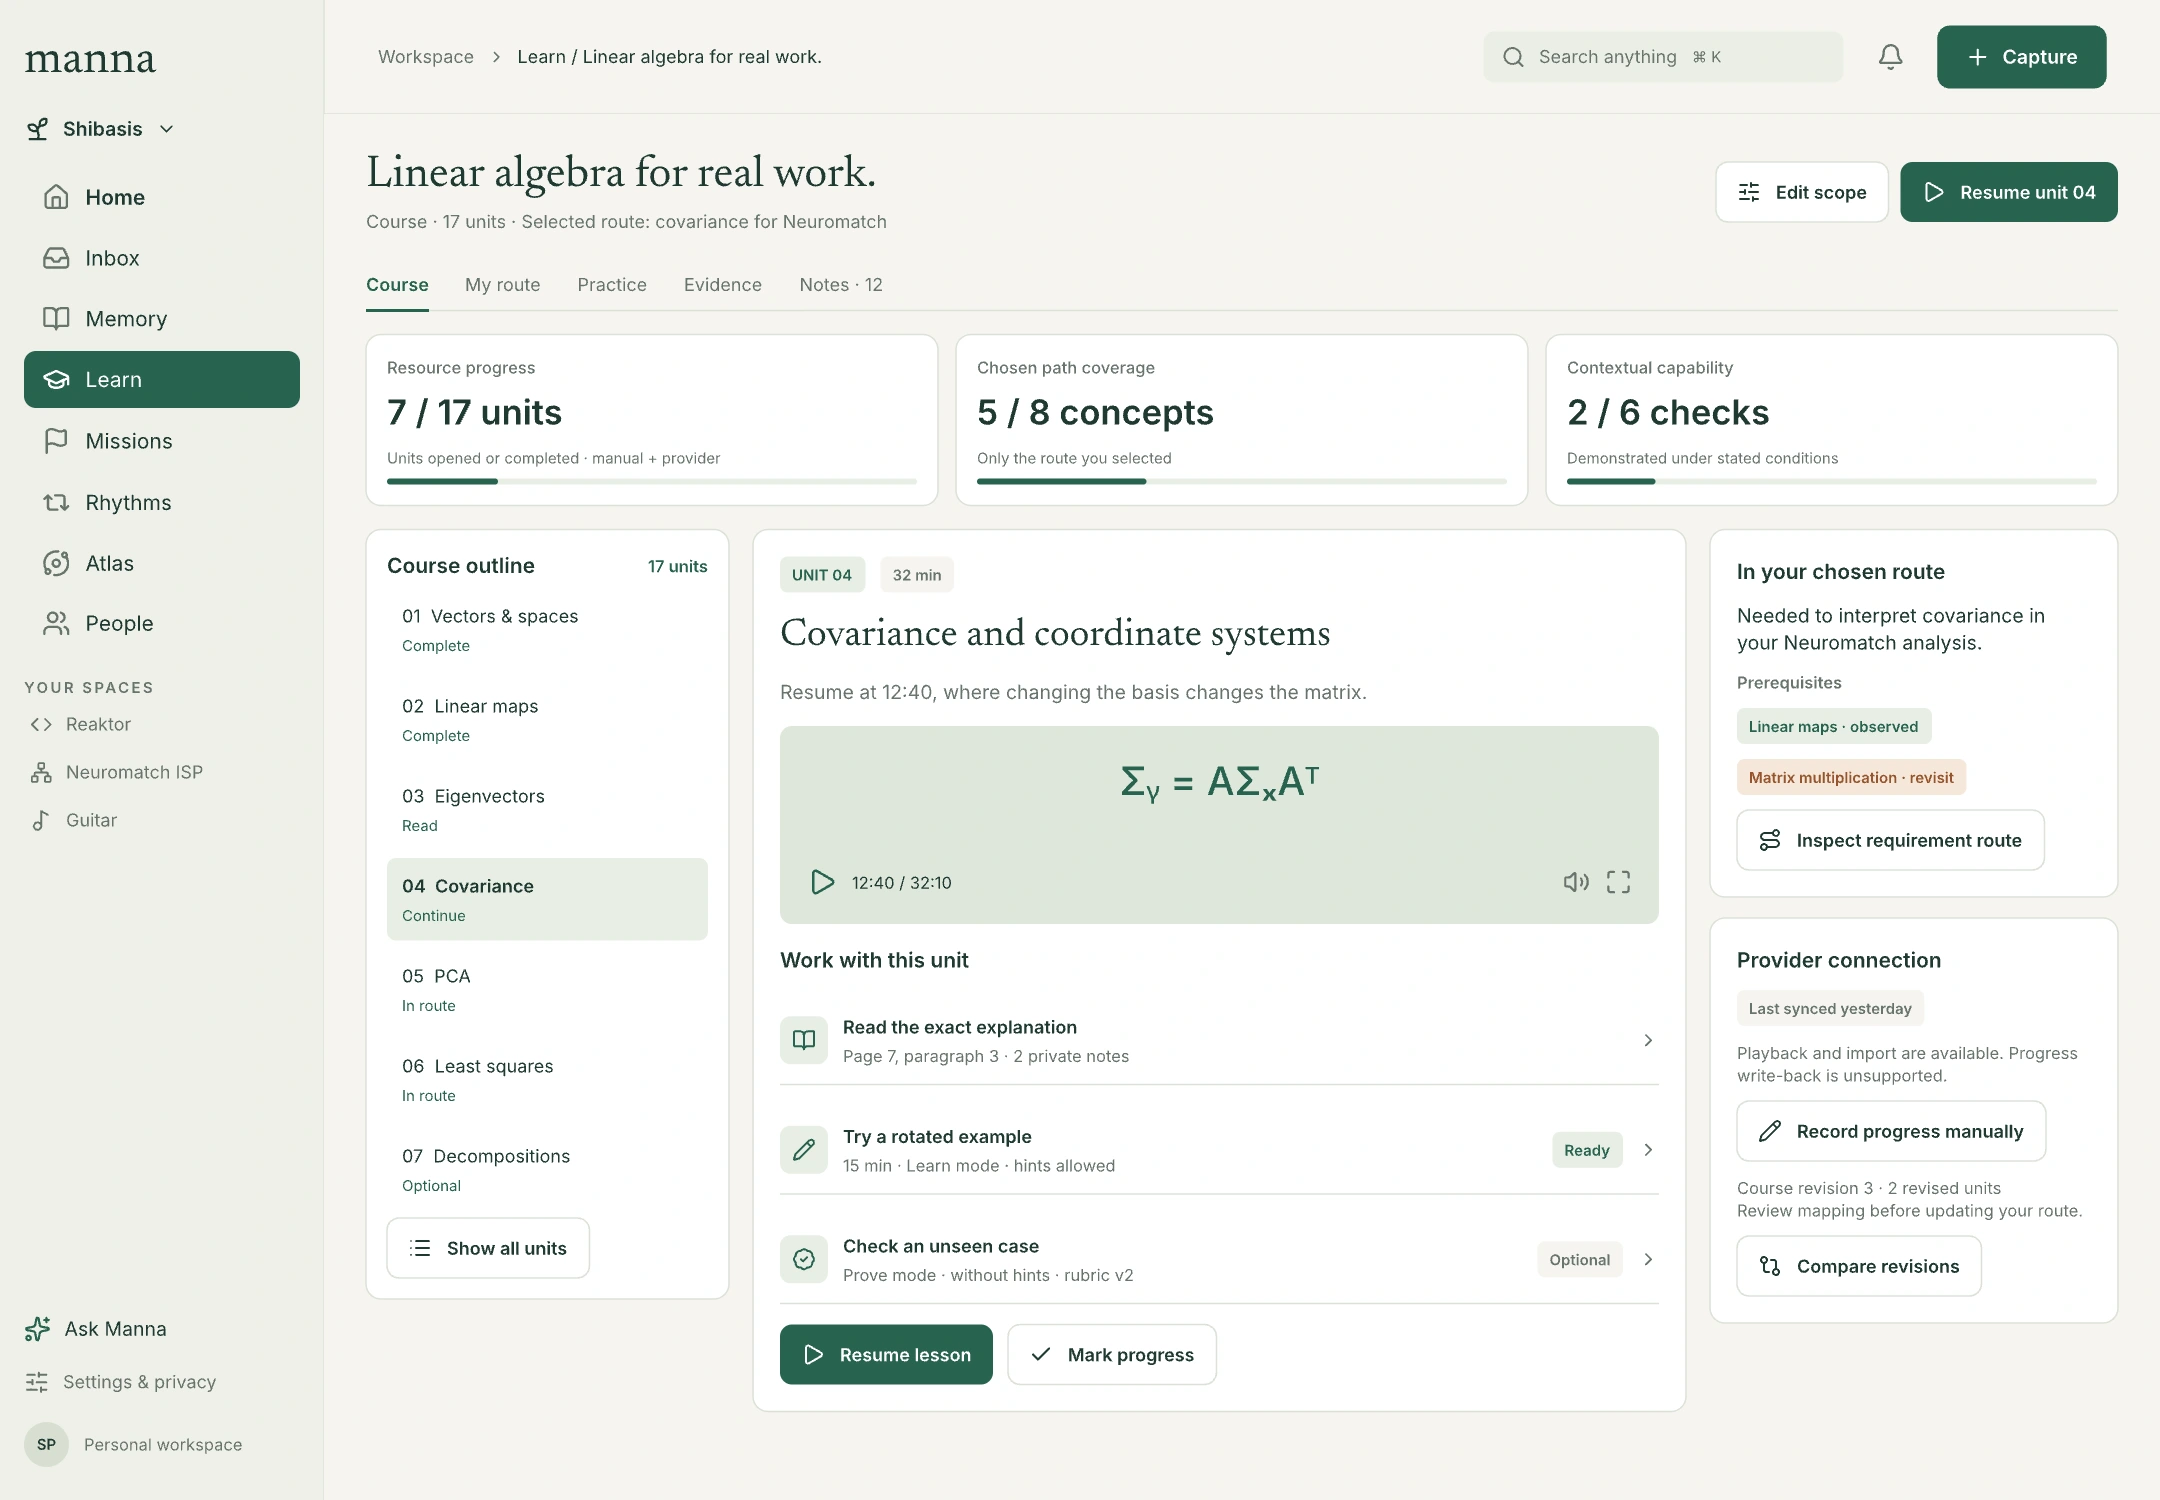Go to Inbox in the sidebar
The image size is (2160, 1500).
[x=162, y=258]
